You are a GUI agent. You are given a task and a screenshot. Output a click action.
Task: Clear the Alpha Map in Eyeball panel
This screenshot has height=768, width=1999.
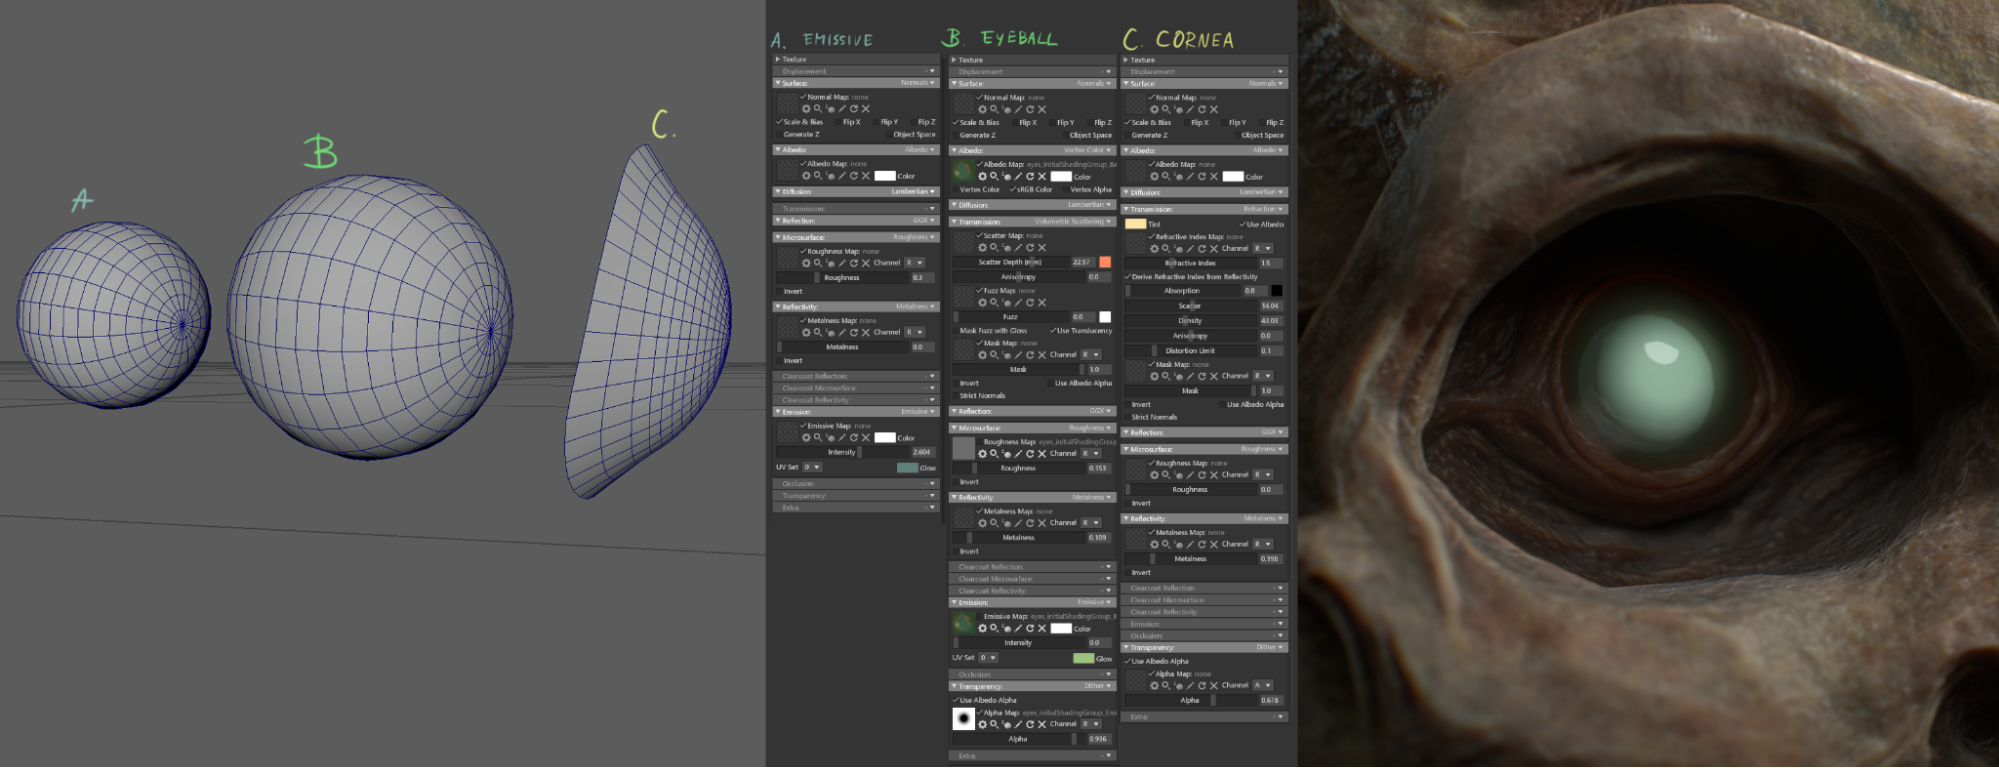point(1042,724)
